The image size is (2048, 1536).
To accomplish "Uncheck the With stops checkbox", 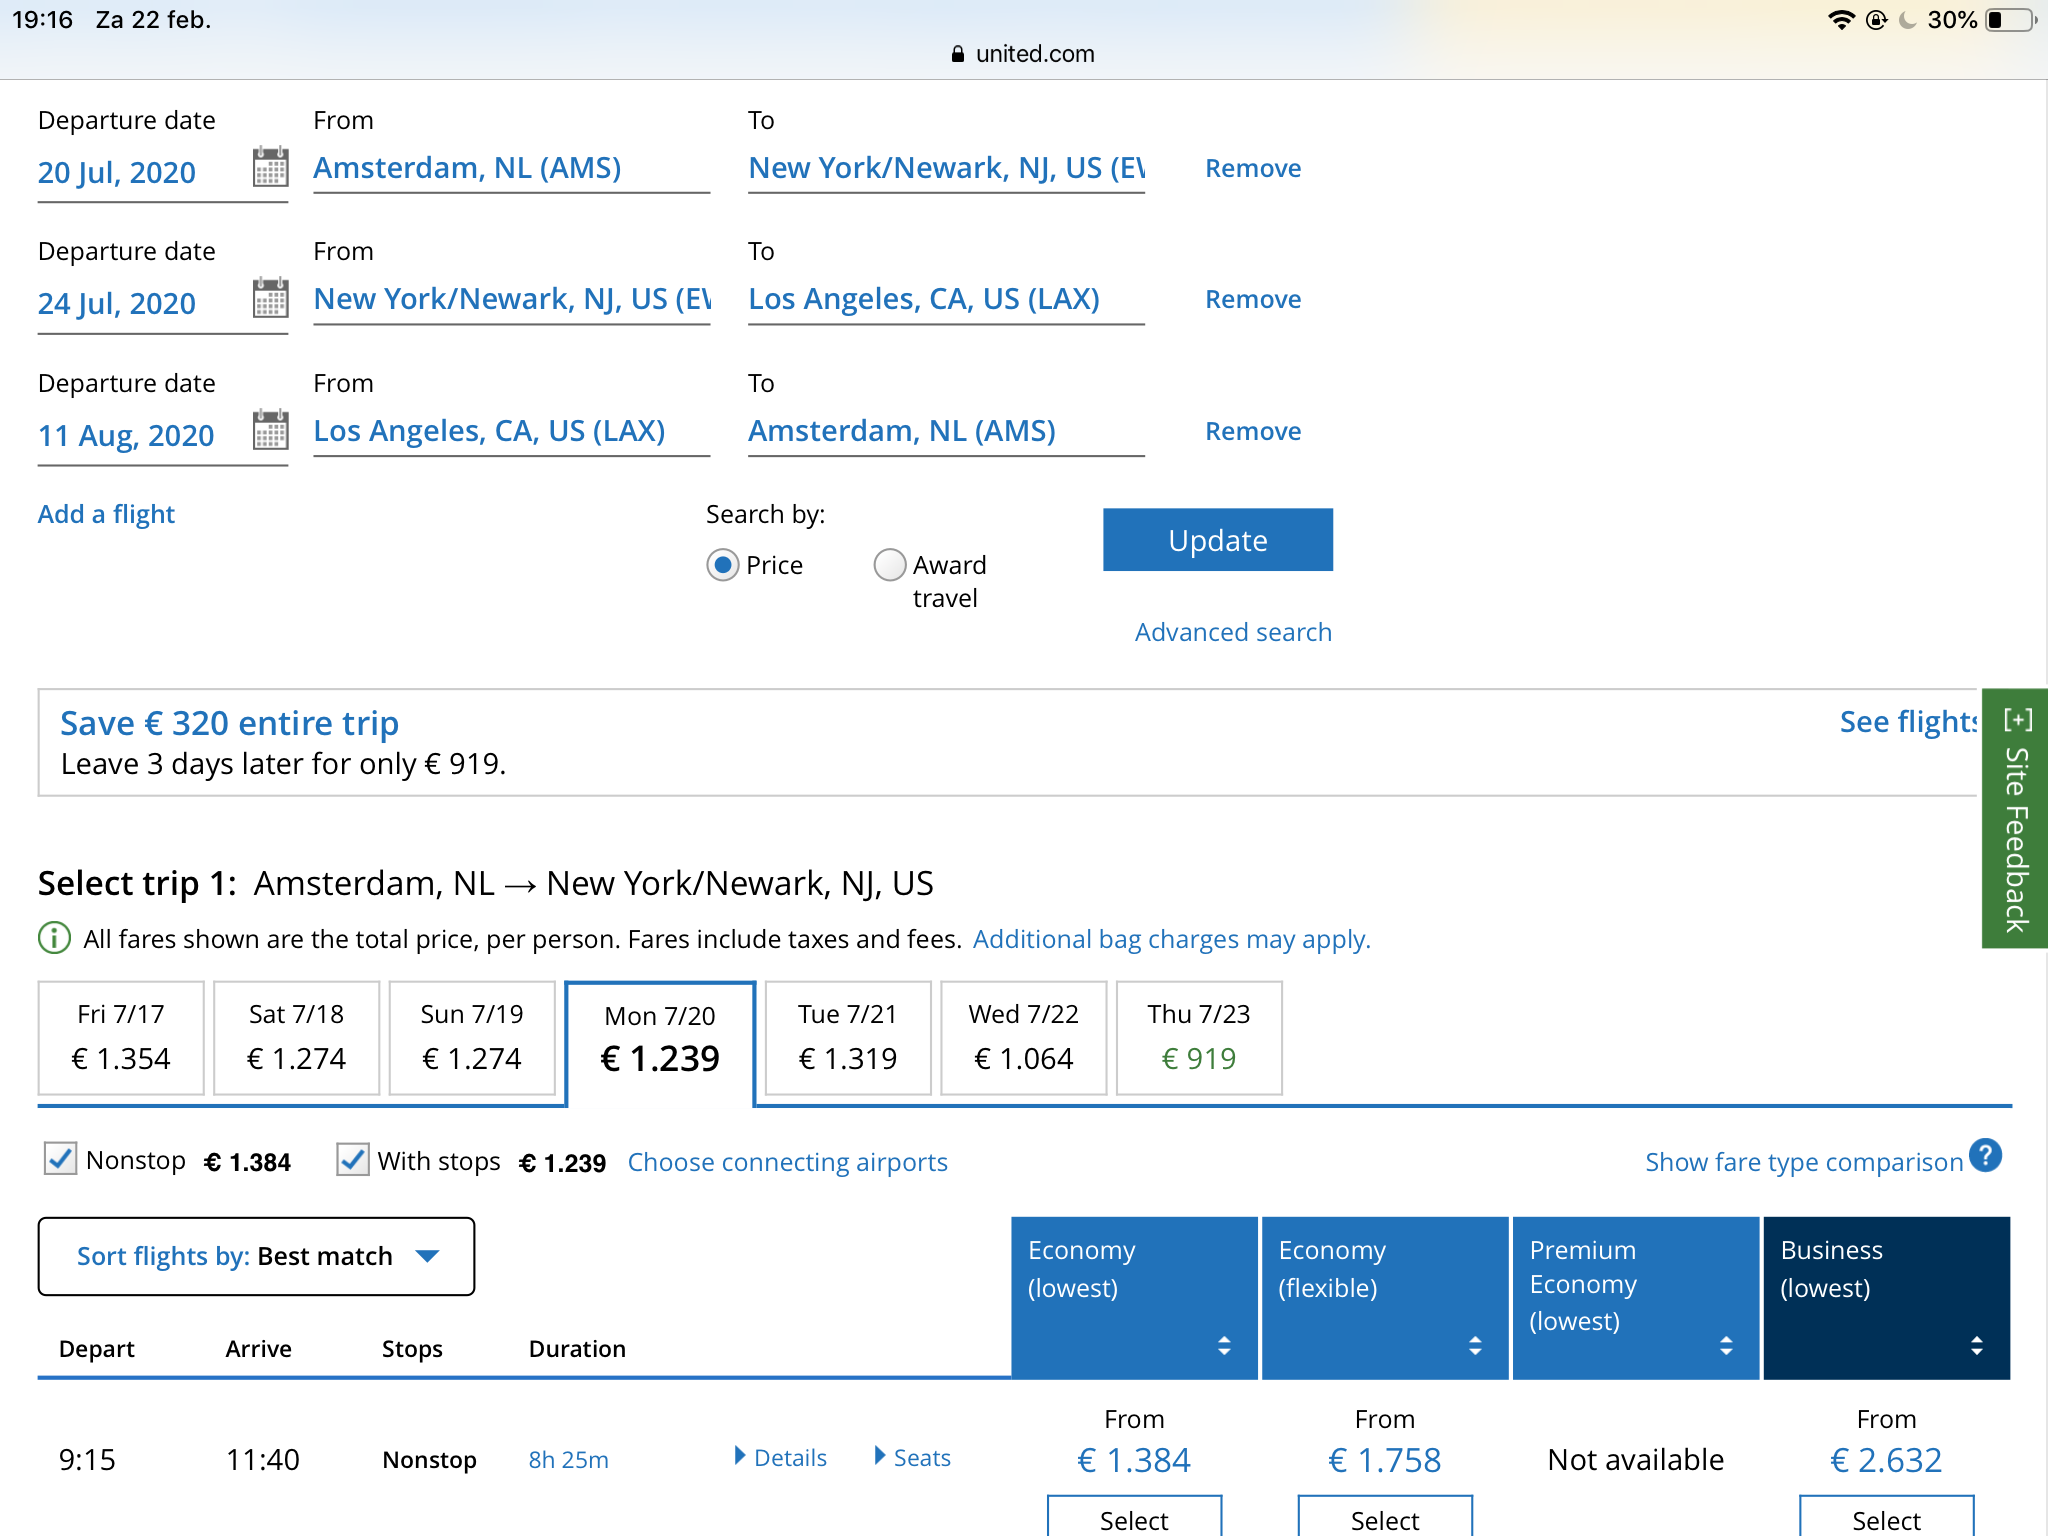I will point(352,1159).
